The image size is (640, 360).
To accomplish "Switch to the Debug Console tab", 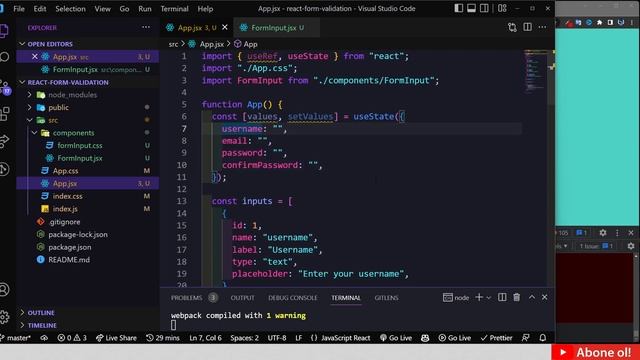I will (292, 298).
